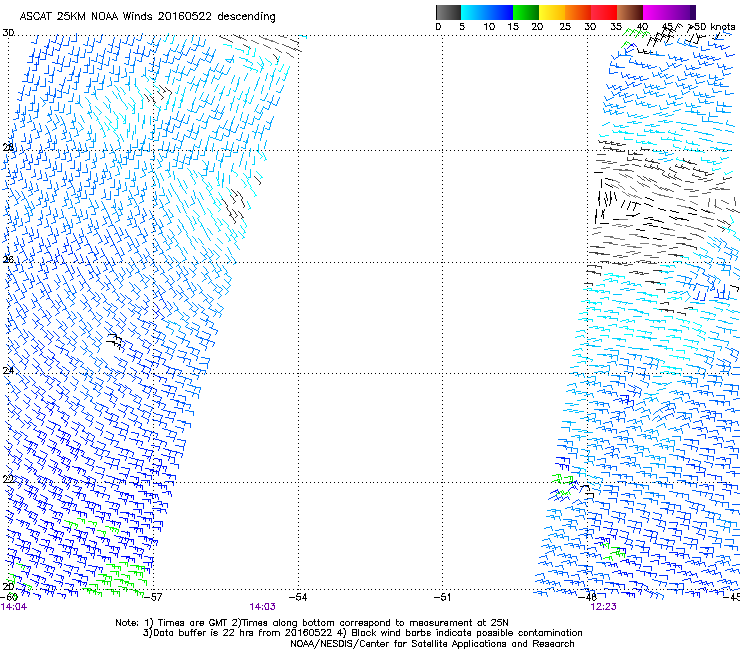Choose the red 30-35 knots legend segment

click(x=604, y=12)
